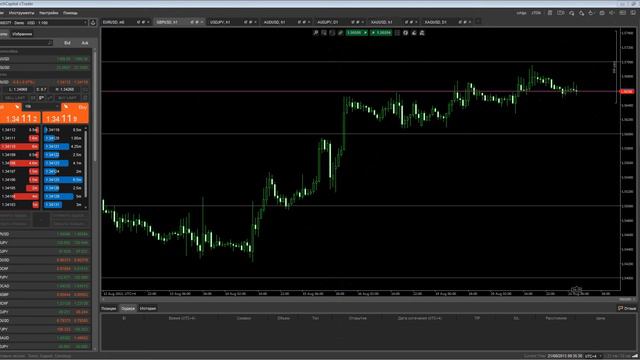Detach the GBPUSD H1 chart icon
640x360 pixels.
tap(197, 22)
